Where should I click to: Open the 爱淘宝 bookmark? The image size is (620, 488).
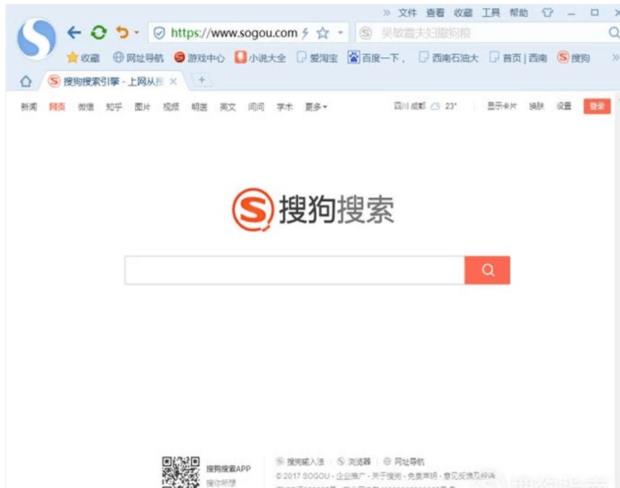(317, 58)
